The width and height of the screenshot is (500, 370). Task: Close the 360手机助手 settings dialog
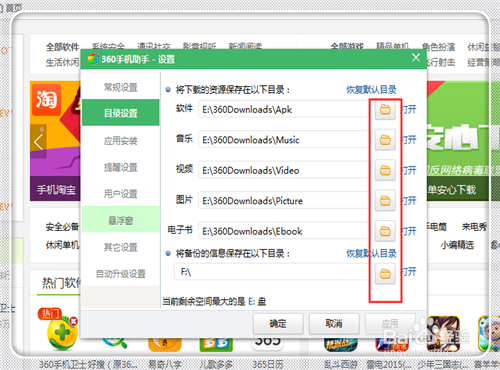(x=416, y=58)
